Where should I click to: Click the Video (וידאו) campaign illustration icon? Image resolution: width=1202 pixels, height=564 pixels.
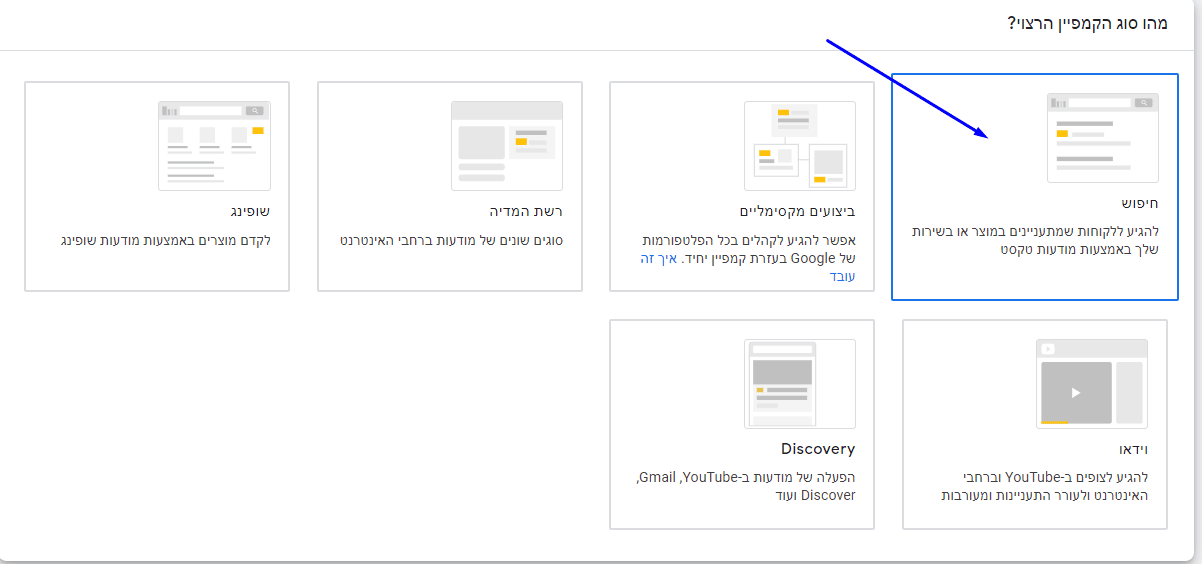(x=1092, y=384)
